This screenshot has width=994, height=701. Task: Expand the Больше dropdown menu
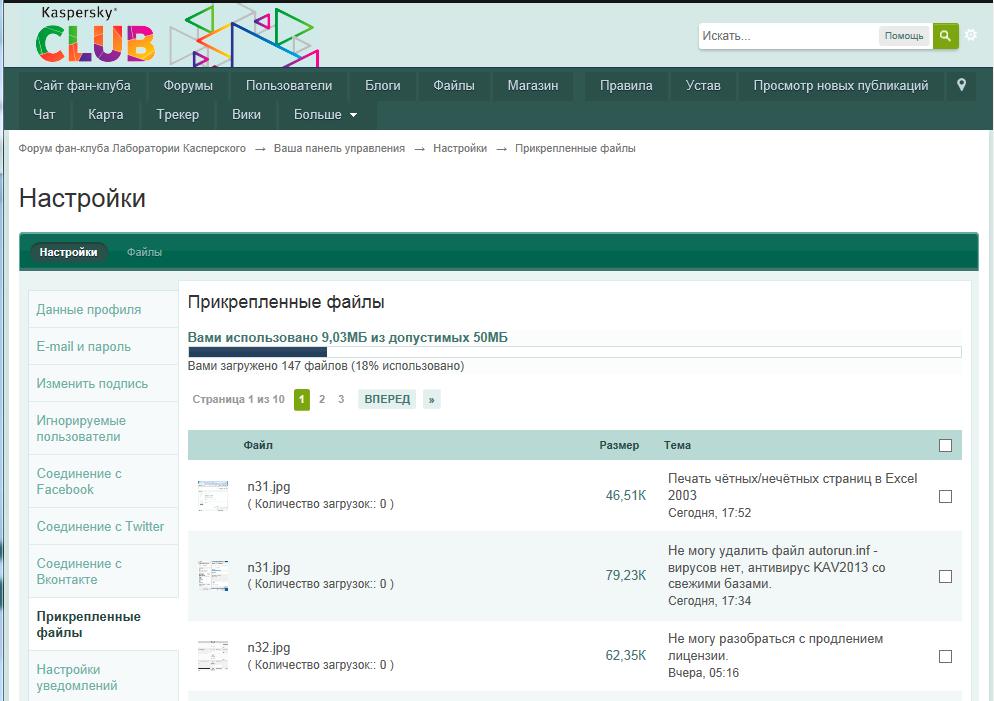pos(325,115)
